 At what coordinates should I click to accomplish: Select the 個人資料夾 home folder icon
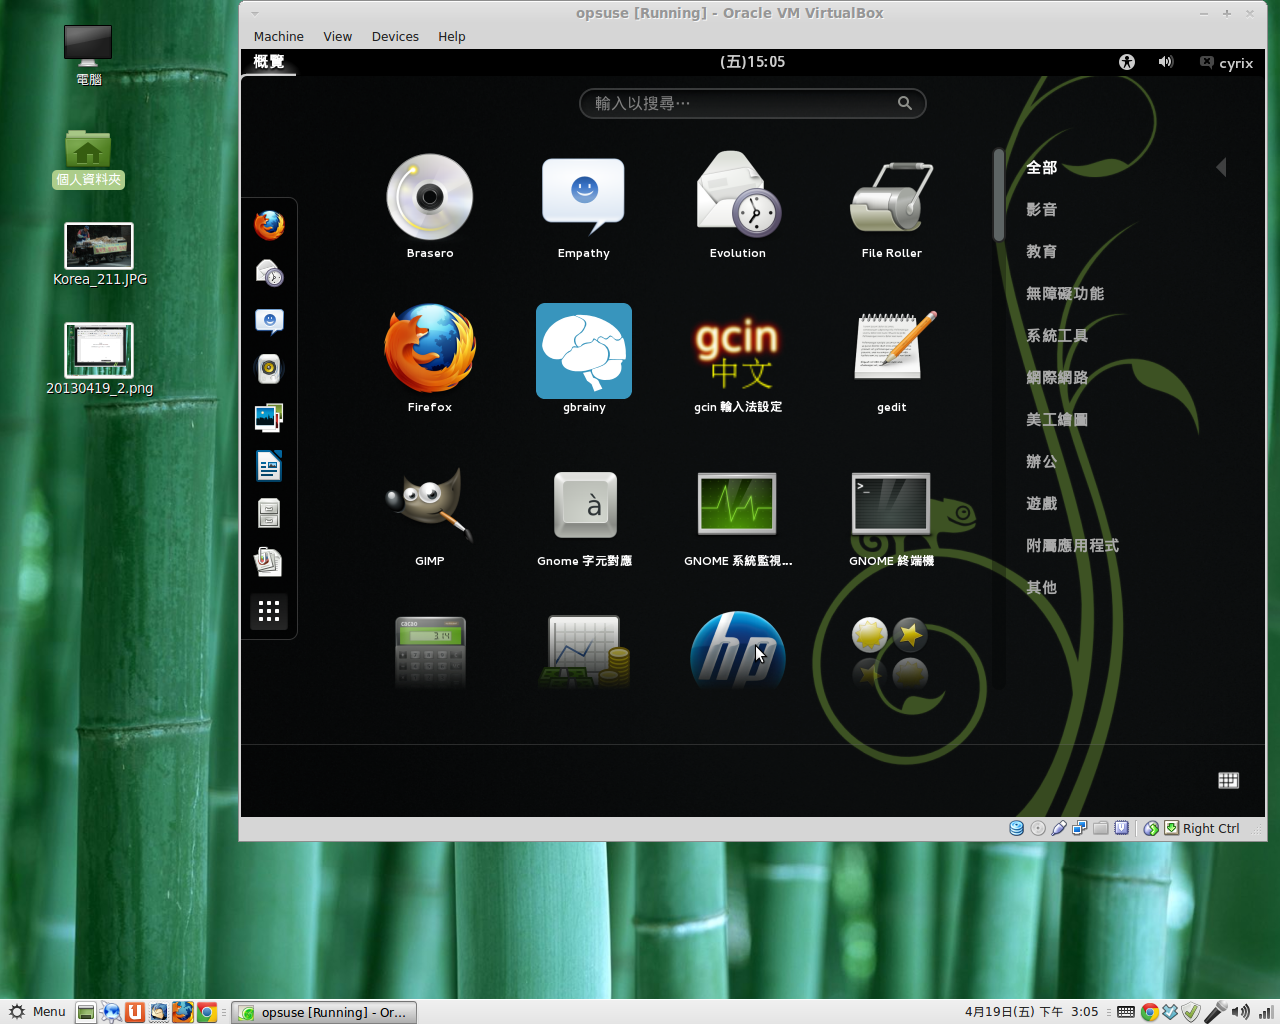tap(88, 158)
